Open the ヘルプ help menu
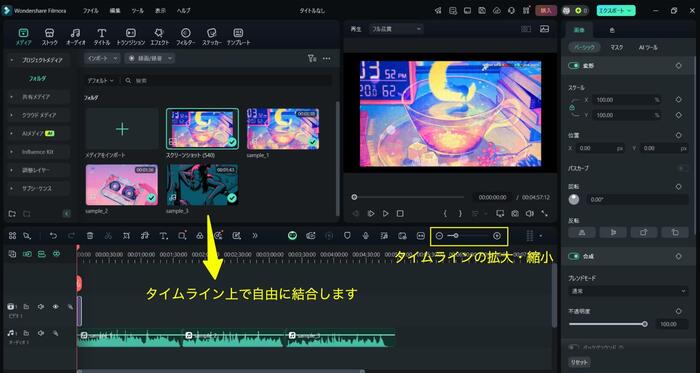 (183, 10)
